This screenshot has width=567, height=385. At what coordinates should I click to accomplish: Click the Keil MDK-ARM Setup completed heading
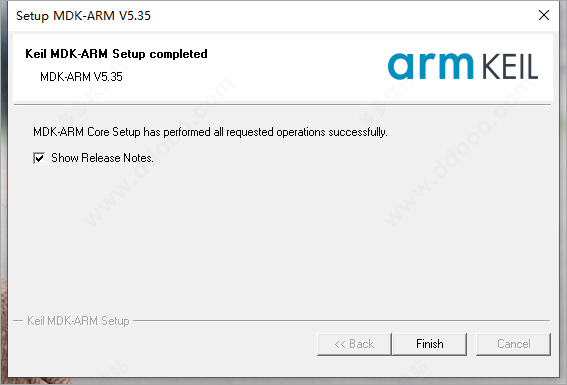tap(116, 54)
